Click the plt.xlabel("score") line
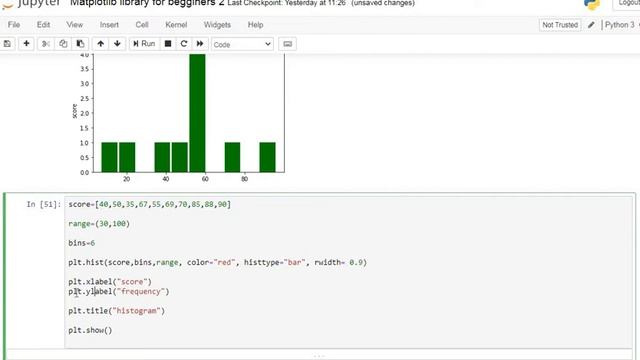 pos(110,282)
